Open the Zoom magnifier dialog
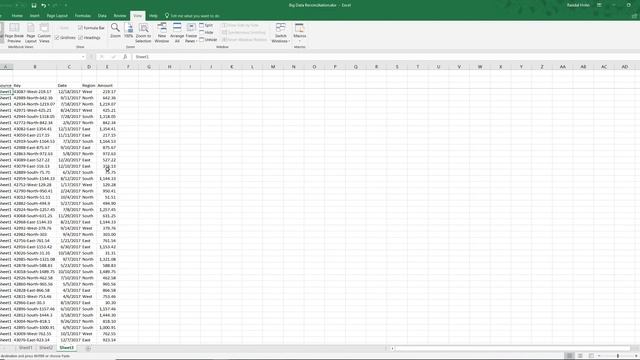The image size is (640, 360). coord(116,31)
